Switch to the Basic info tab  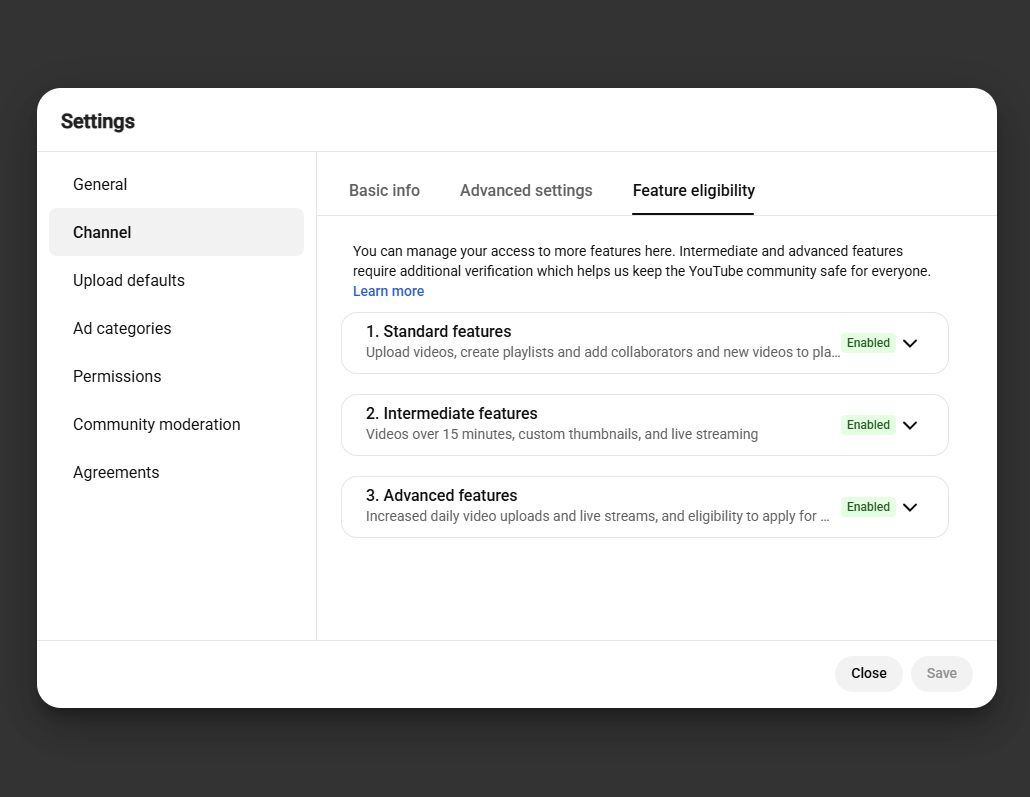(x=384, y=191)
